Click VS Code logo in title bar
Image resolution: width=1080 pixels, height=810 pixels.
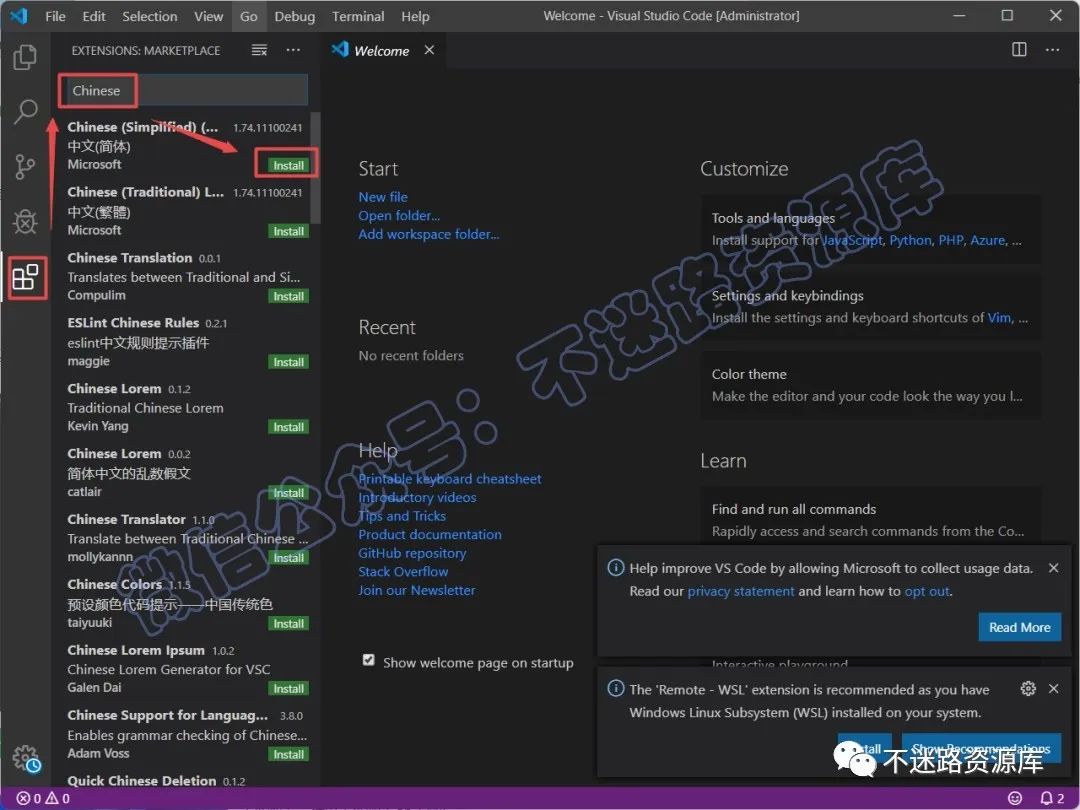tap(19, 16)
